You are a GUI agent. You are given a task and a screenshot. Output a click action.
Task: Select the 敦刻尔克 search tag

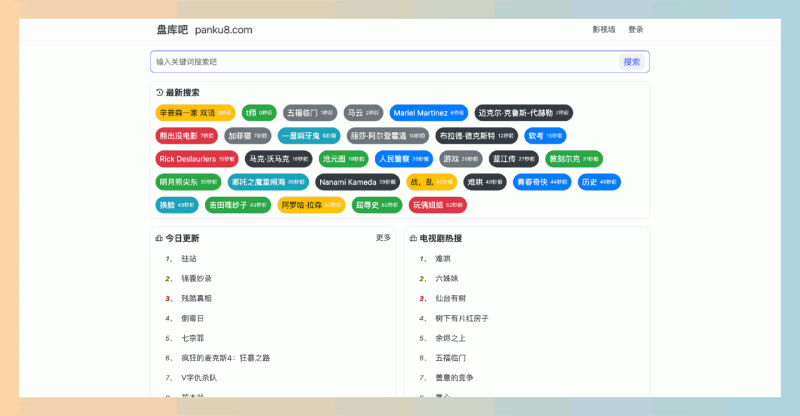pyautogui.click(x=574, y=159)
